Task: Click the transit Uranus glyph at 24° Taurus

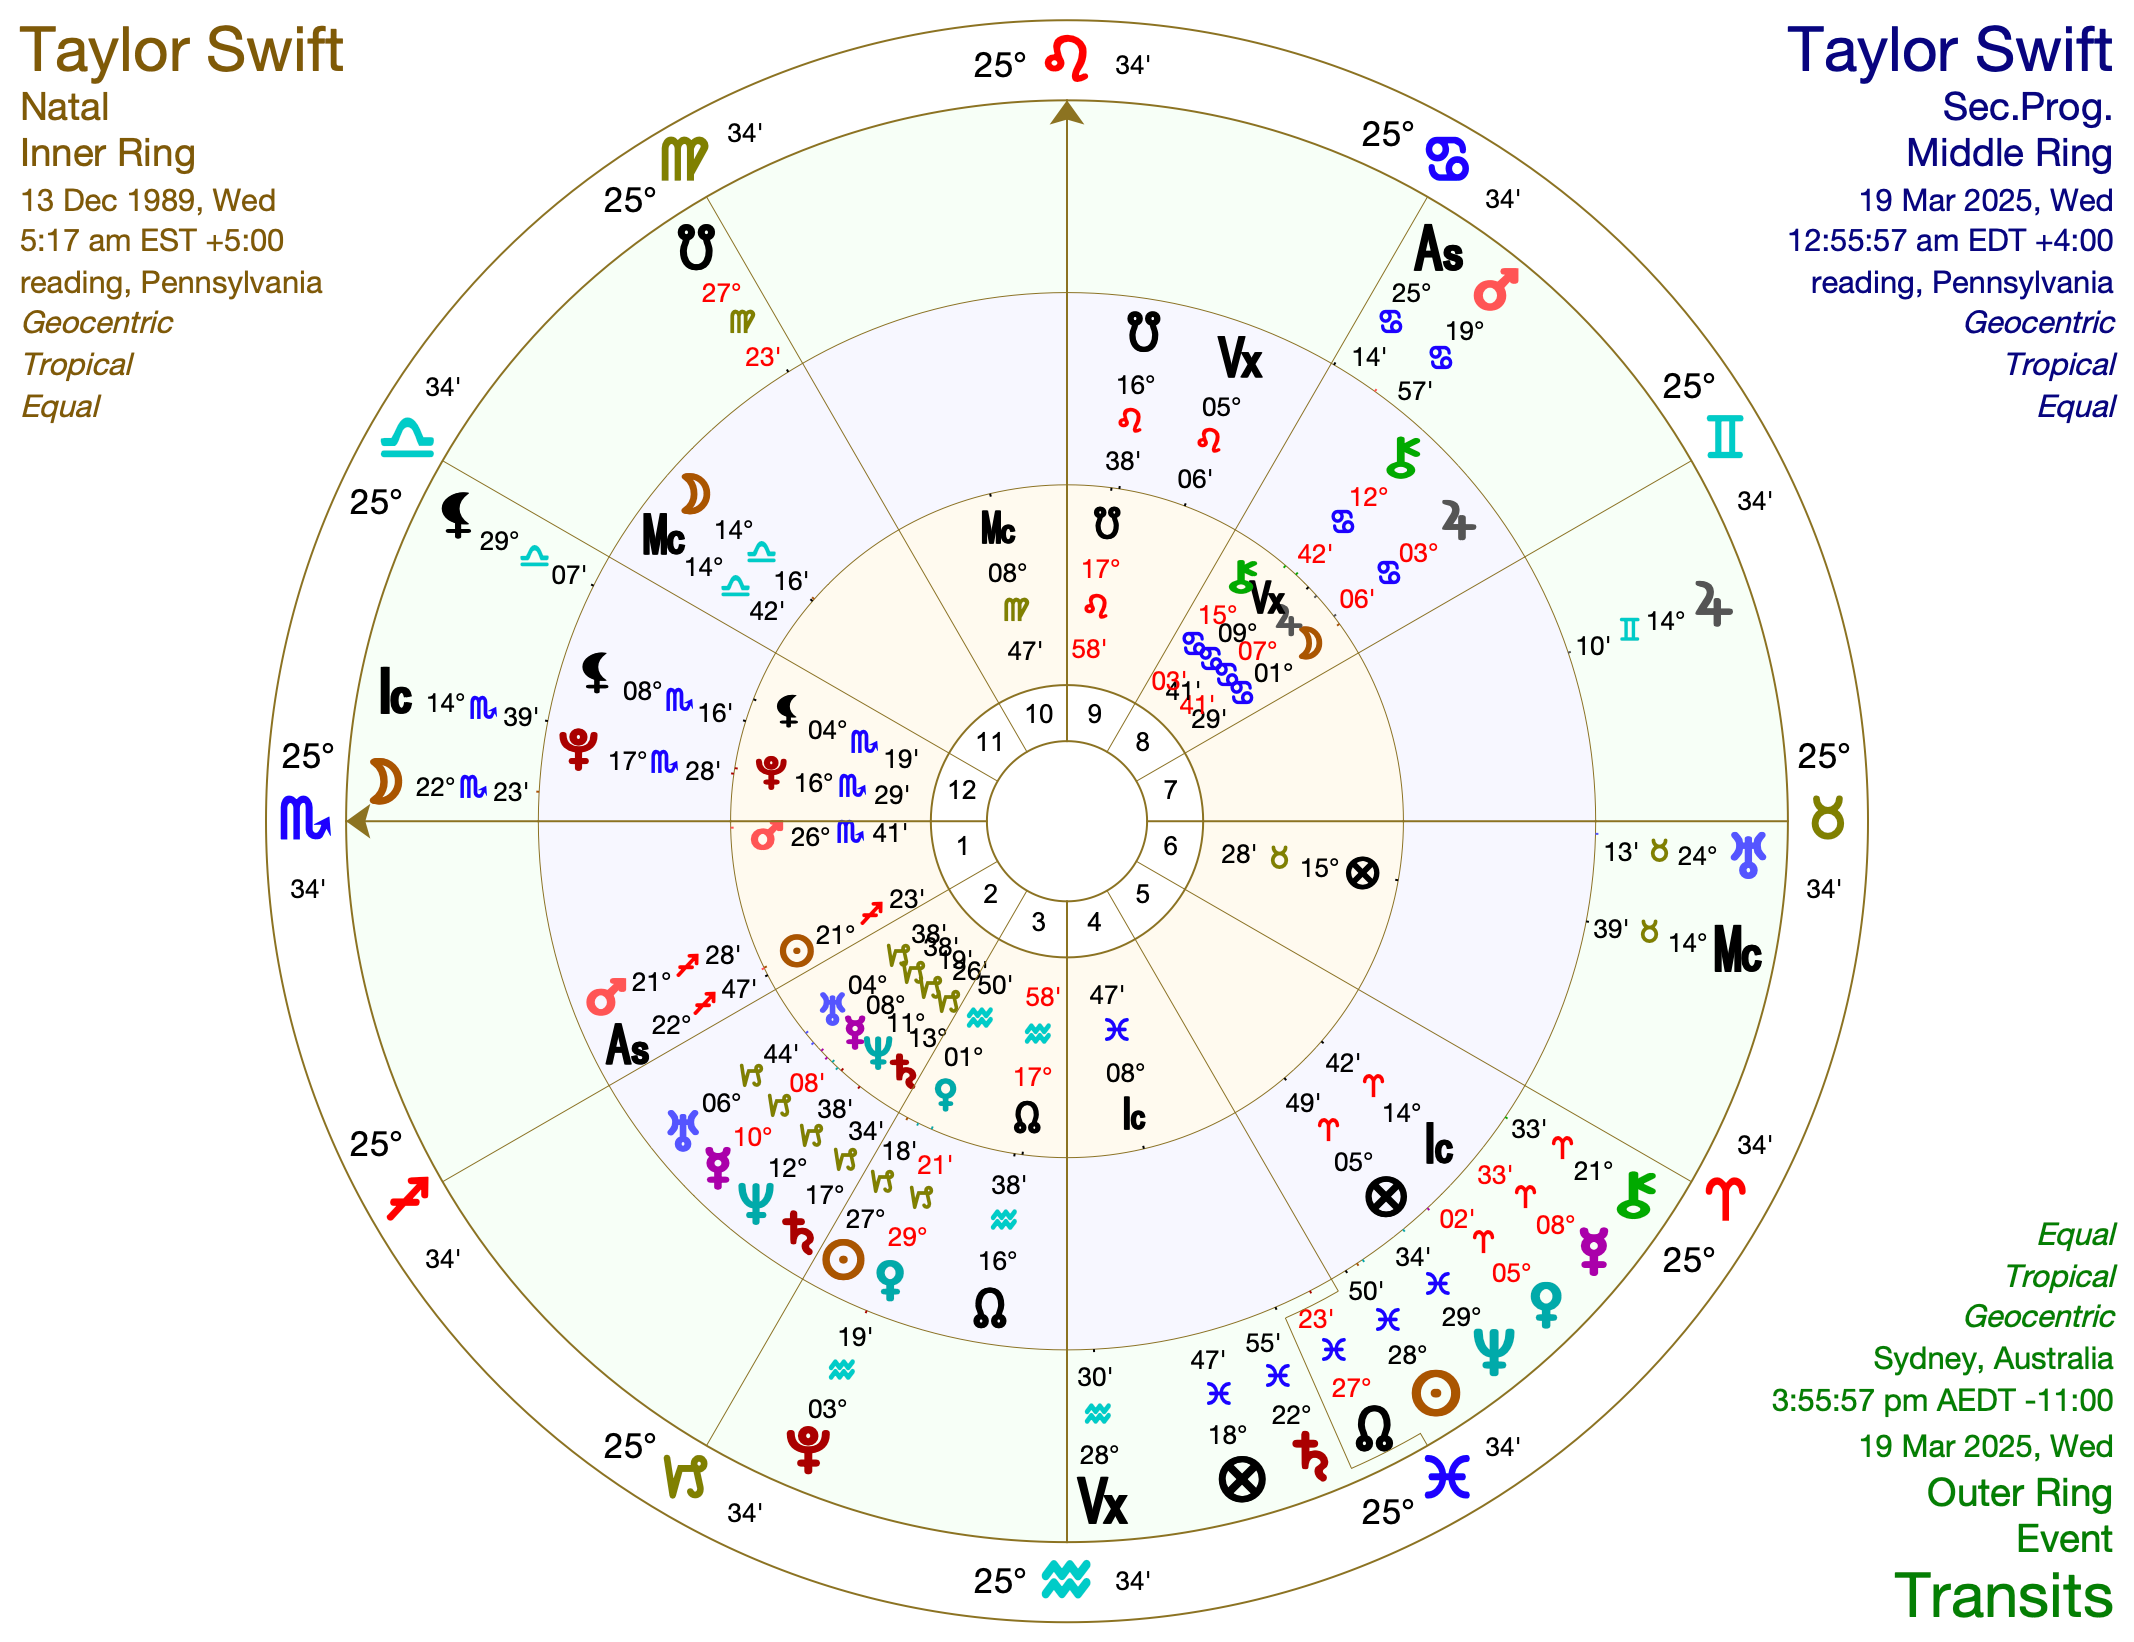Action: (x=1749, y=853)
